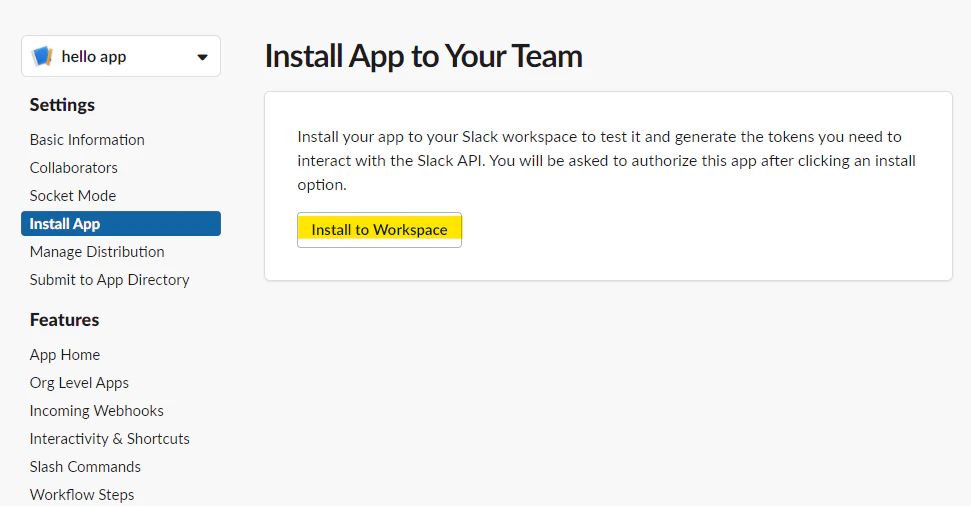The height and width of the screenshot is (506, 971).
Task: Navigate to App Home feature
Action: 64,355
